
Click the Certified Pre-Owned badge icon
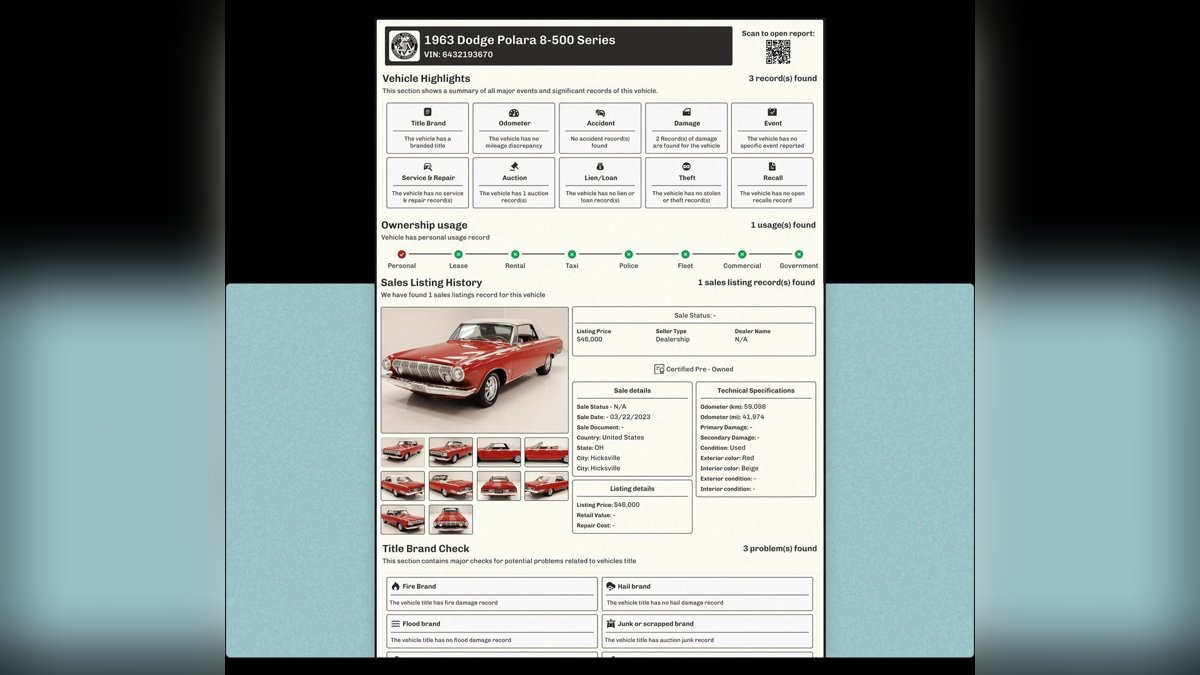[x=659, y=369]
